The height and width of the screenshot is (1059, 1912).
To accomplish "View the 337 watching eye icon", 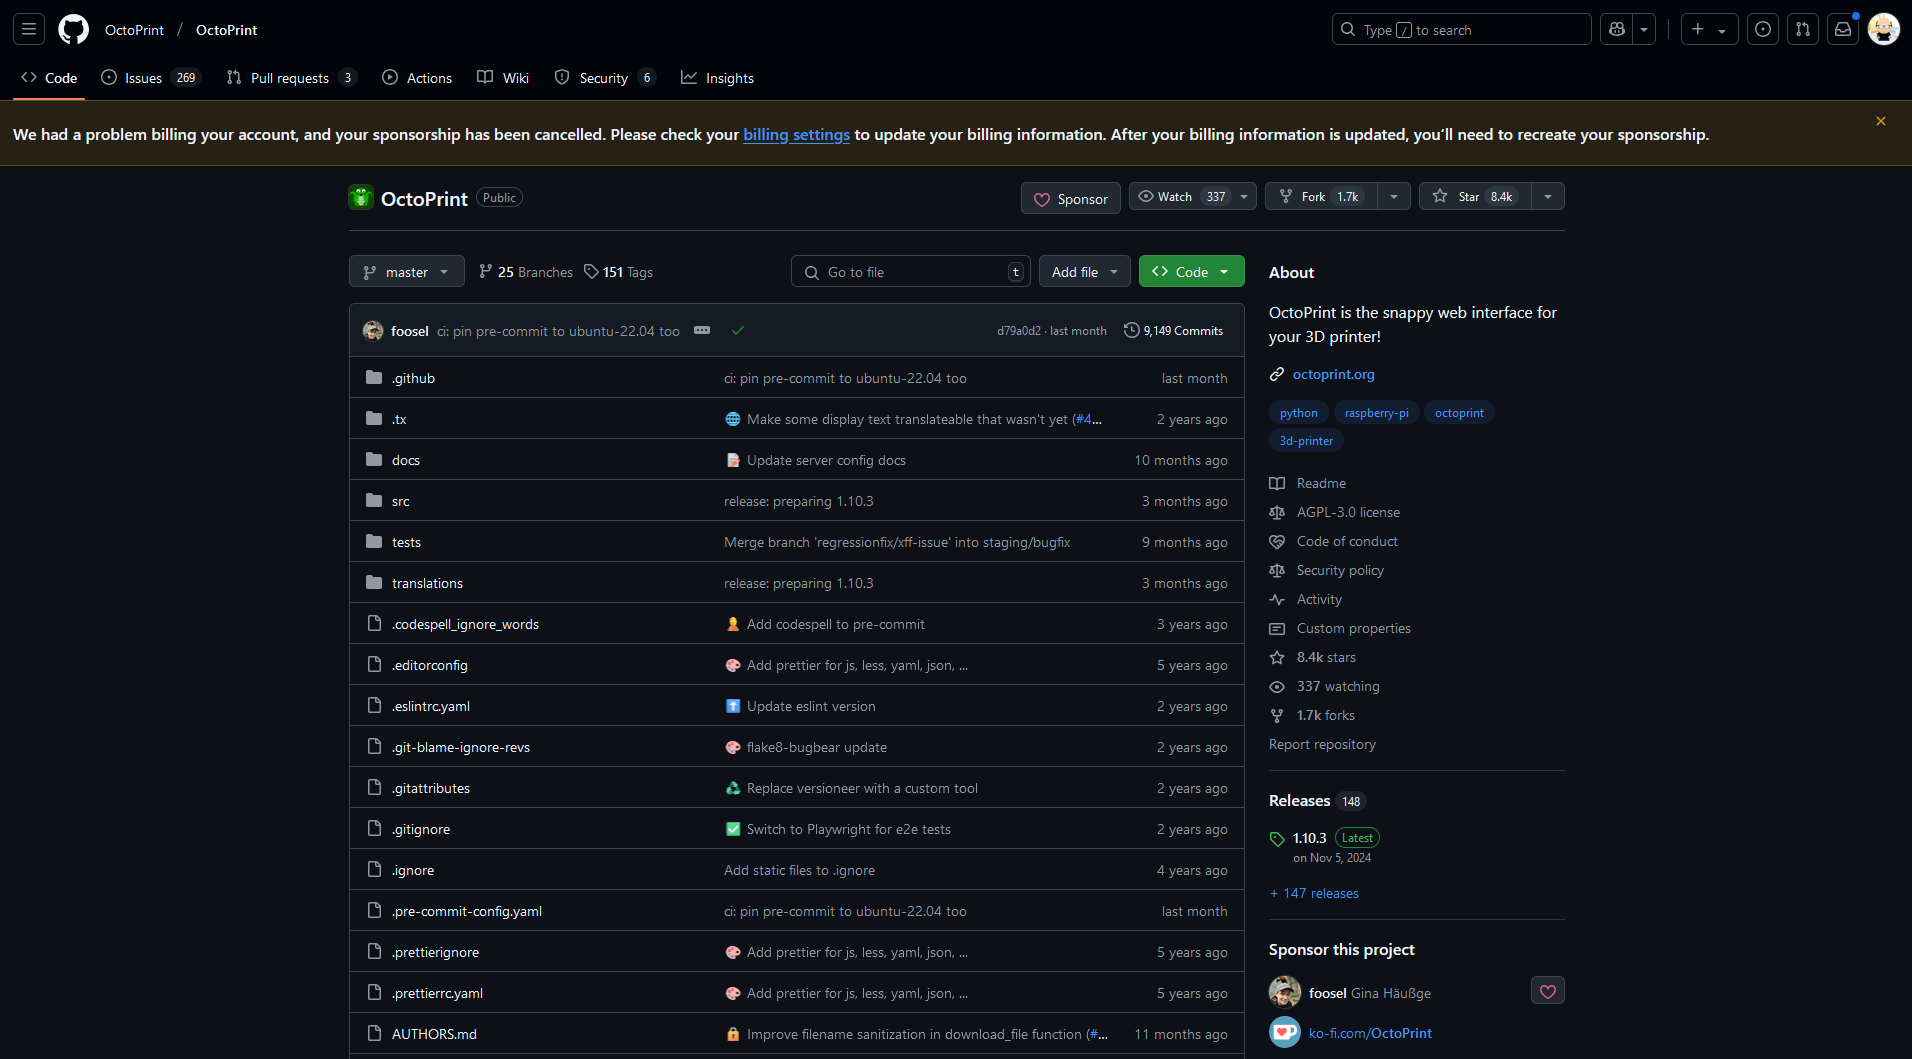I will (1277, 687).
